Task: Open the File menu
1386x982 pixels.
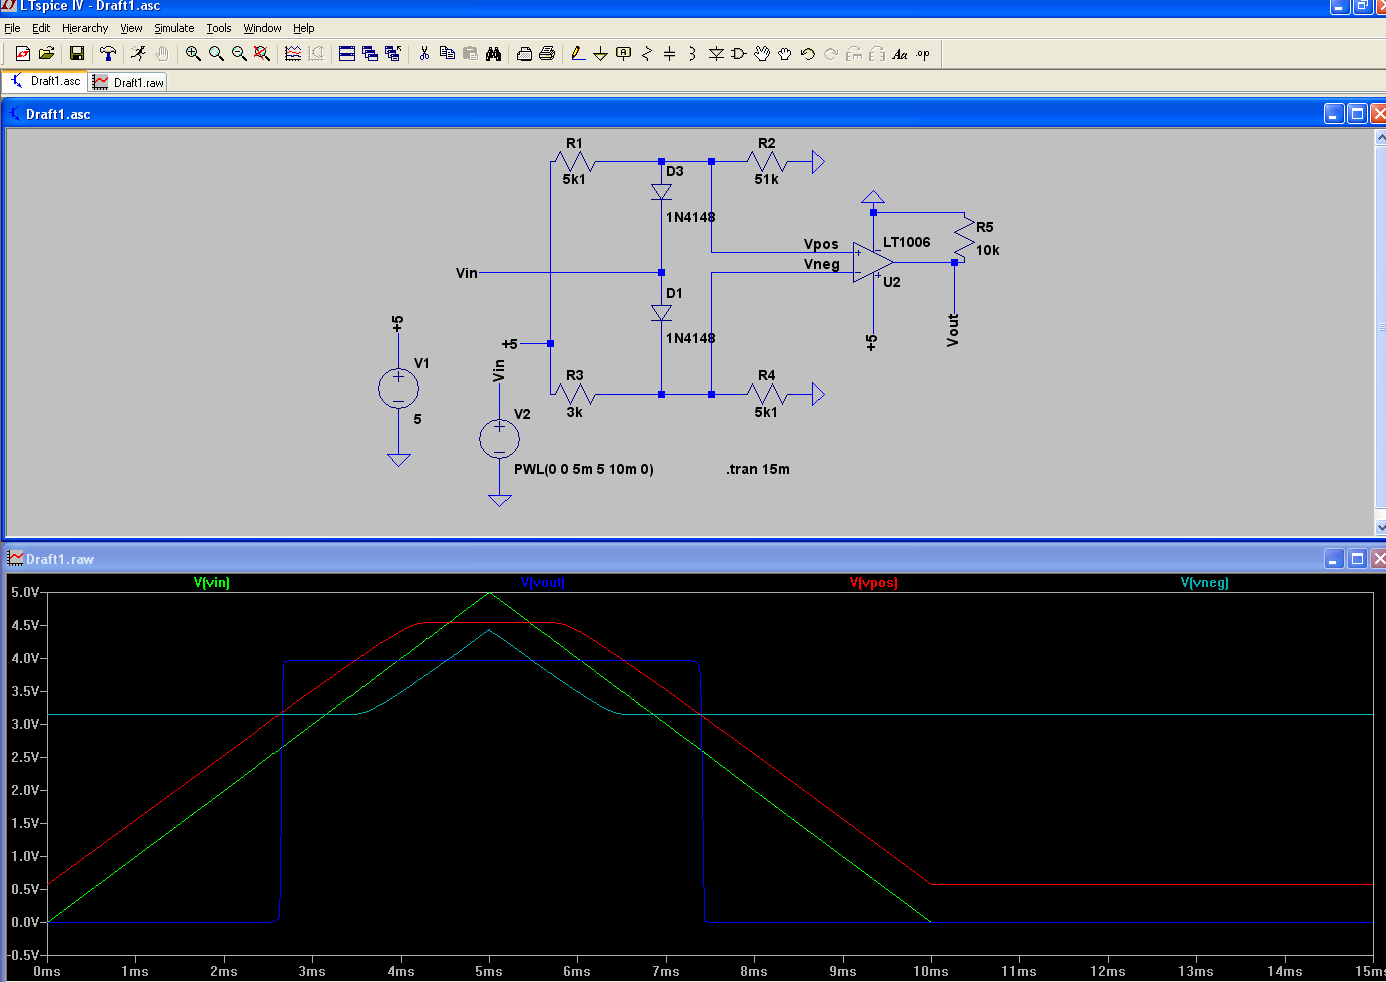Action: tap(12, 28)
